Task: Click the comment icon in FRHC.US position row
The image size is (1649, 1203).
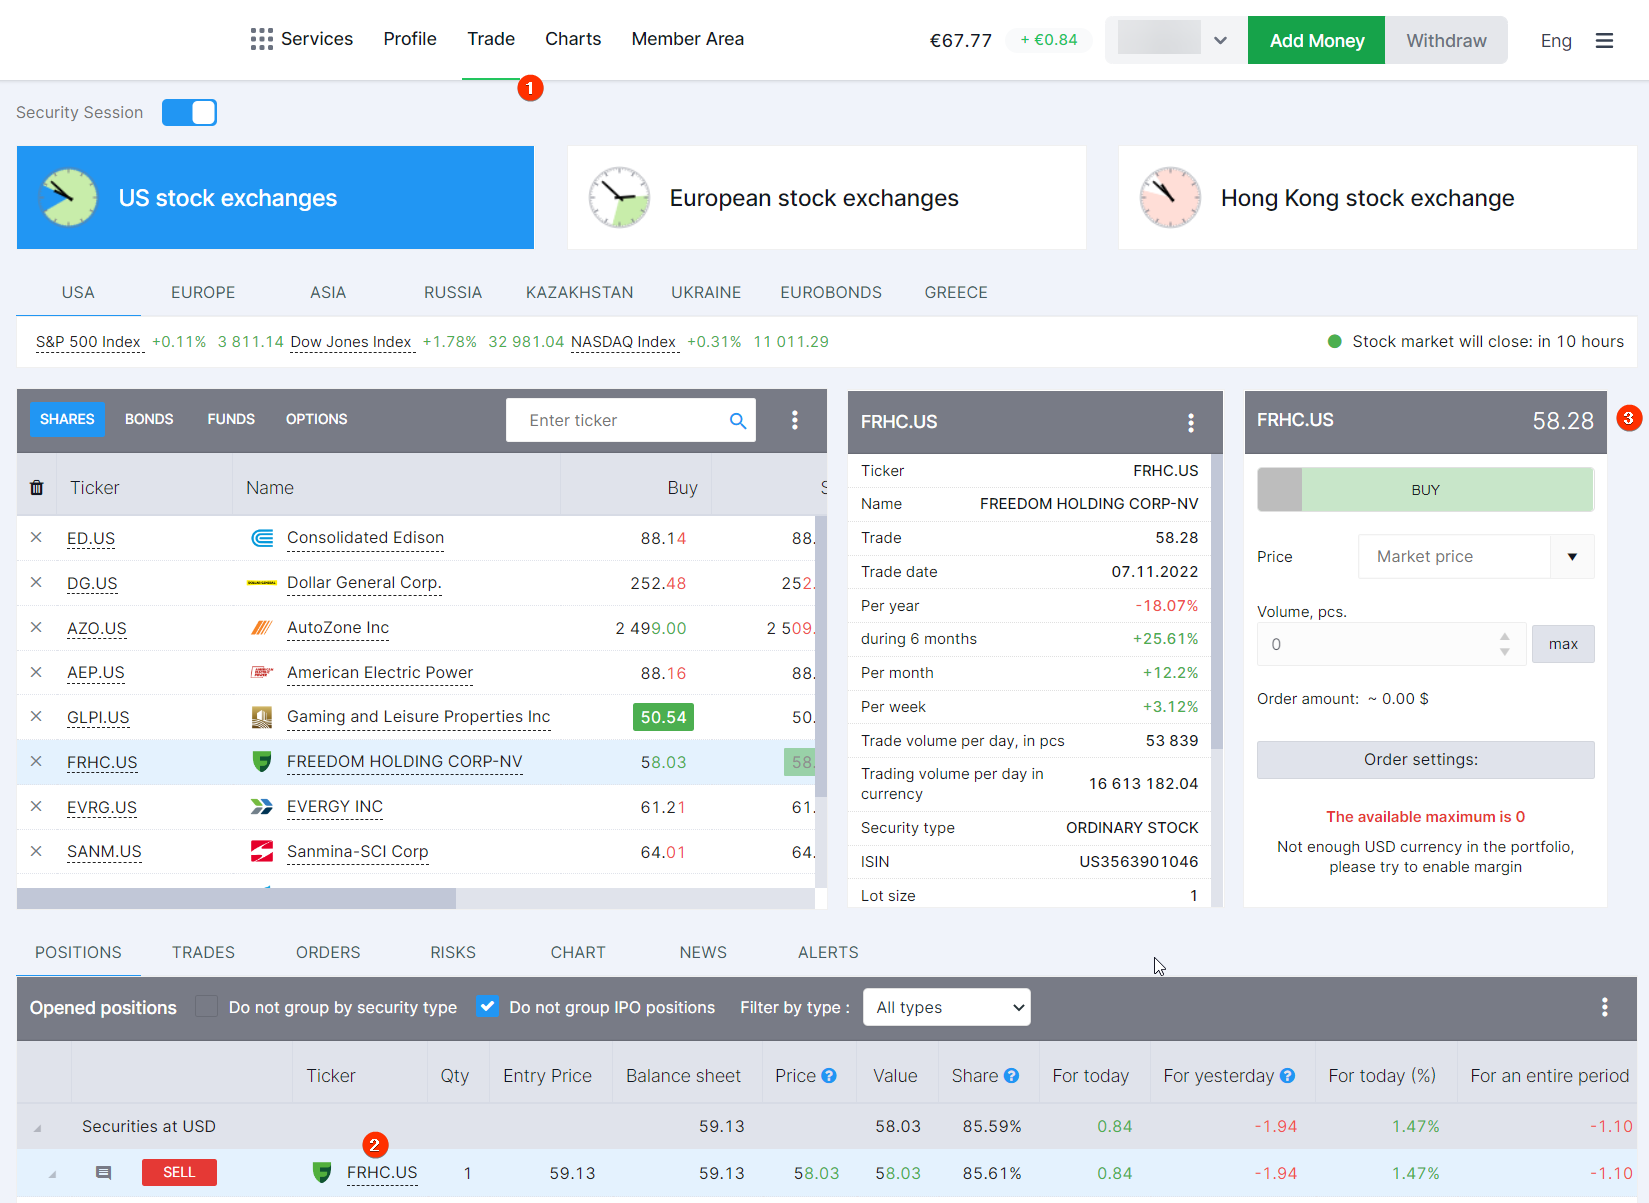Action: [103, 1172]
